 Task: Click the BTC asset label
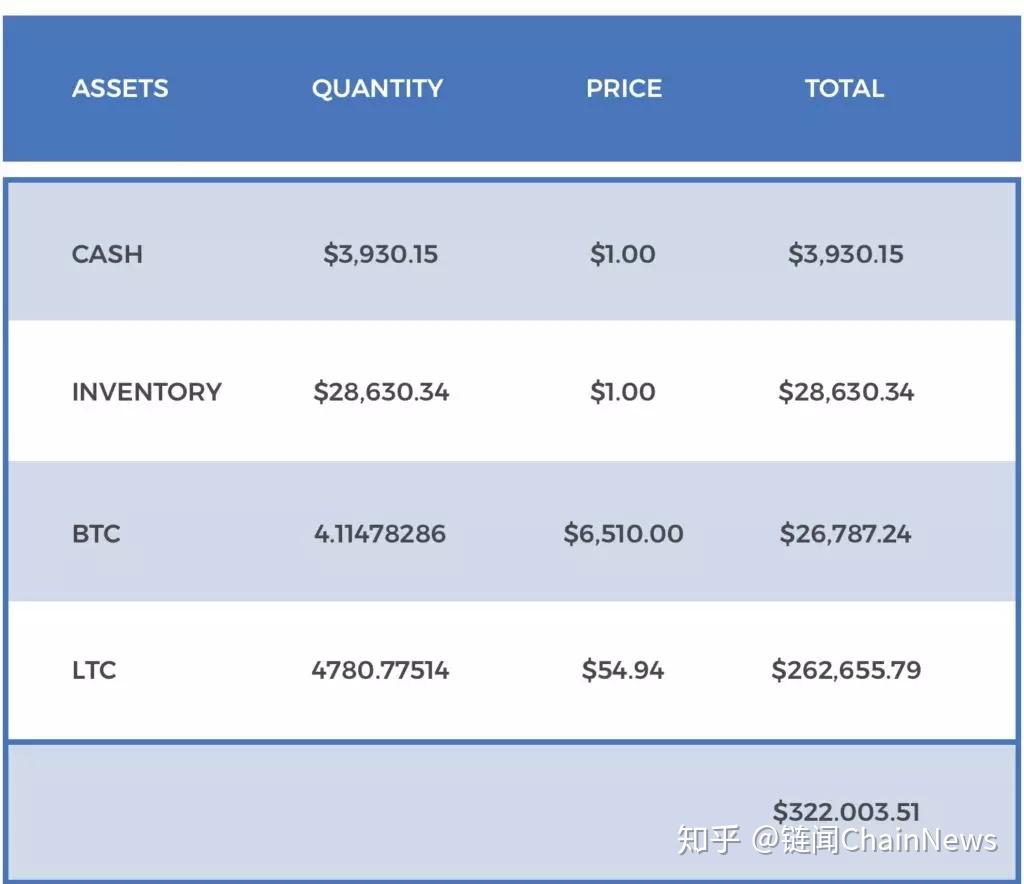96,533
